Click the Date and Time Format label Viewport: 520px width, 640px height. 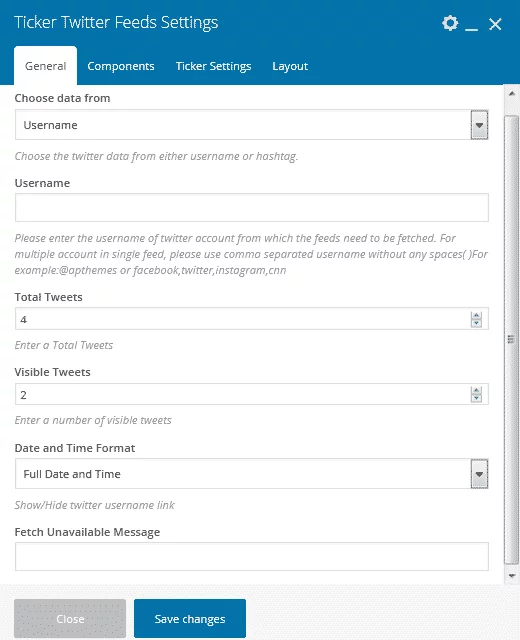coord(75,448)
